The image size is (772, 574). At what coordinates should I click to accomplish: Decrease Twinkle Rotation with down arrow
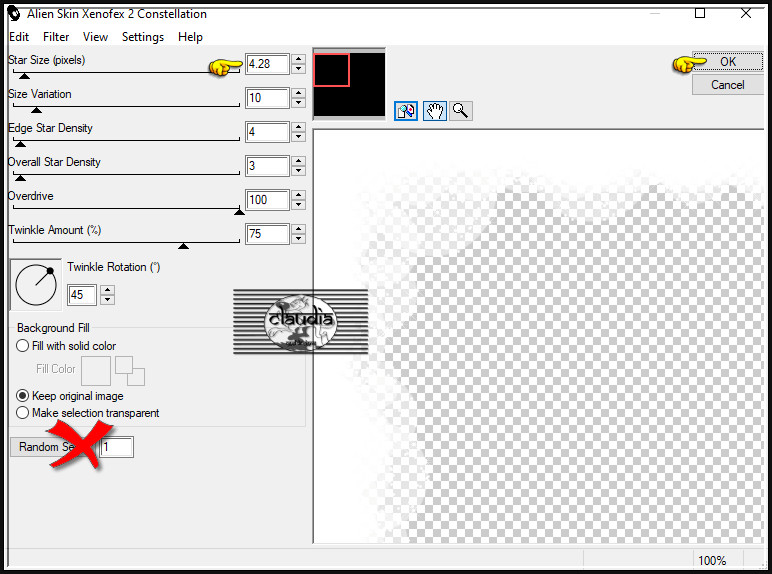click(x=107, y=300)
